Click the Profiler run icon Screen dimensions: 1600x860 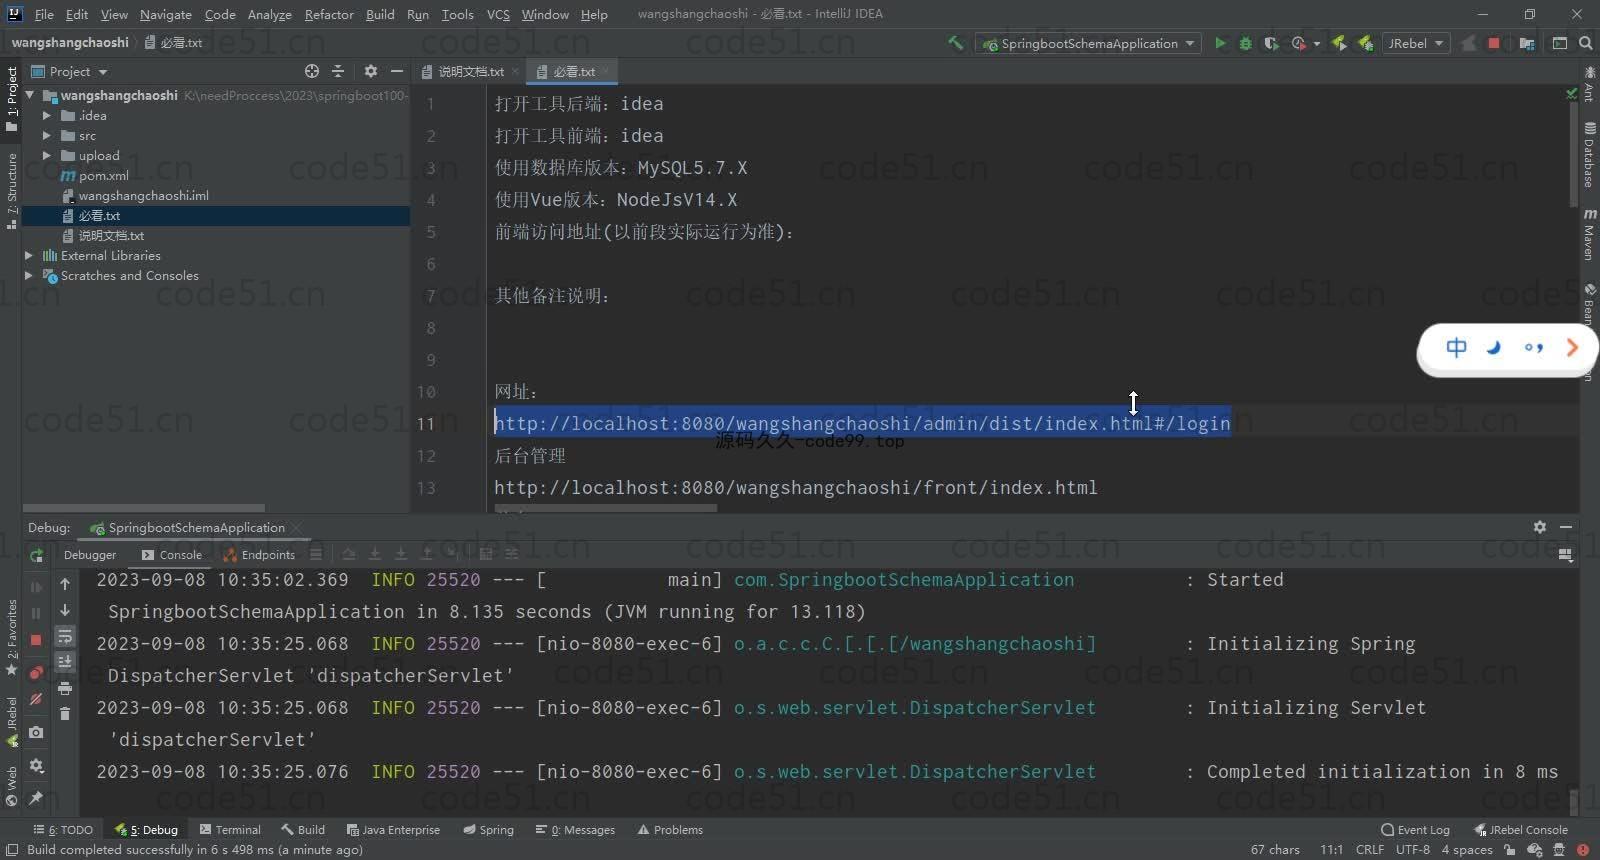[x=1299, y=43]
